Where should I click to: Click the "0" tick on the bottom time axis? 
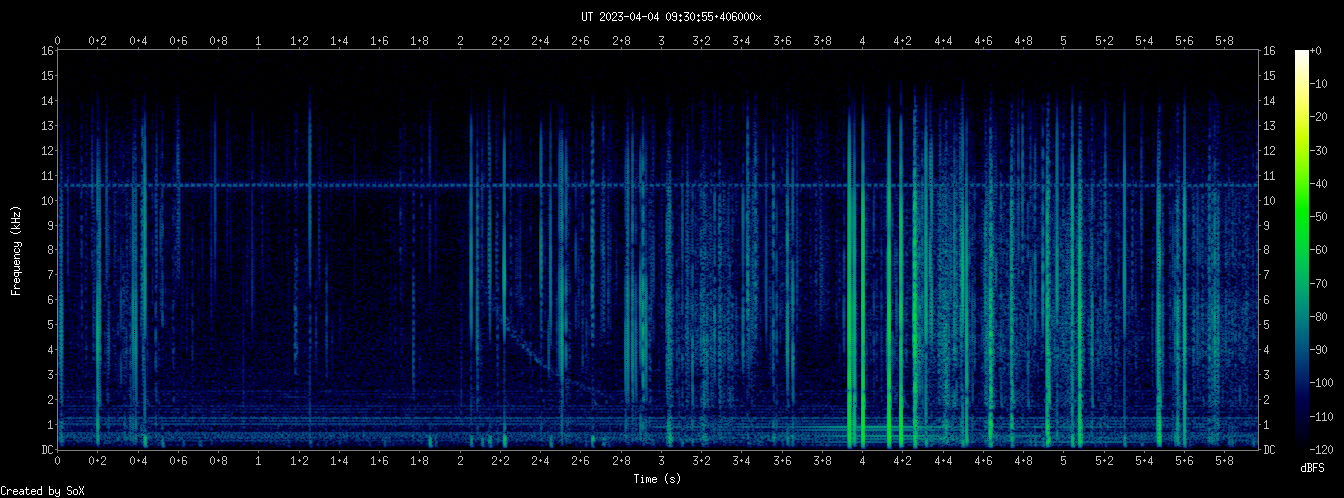(x=58, y=462)
